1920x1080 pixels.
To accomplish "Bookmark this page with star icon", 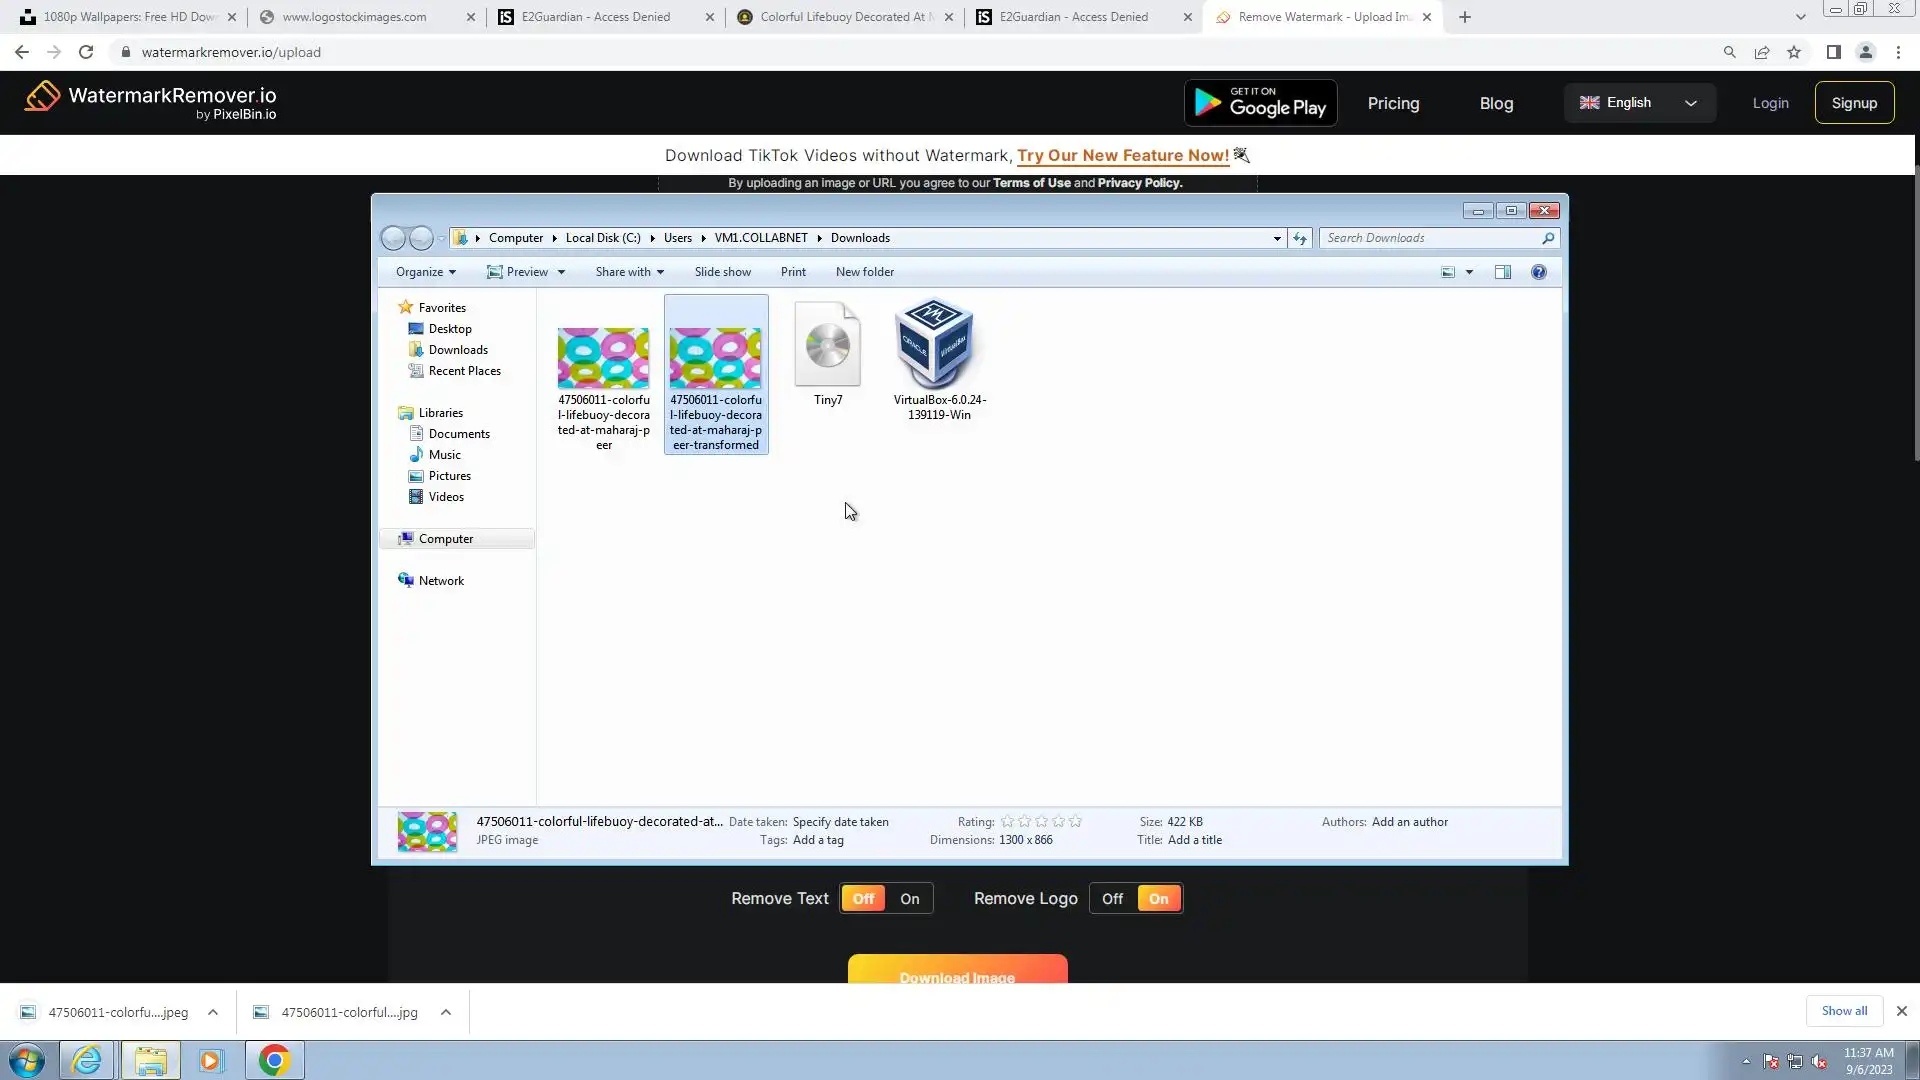I will tap(1794, 52).
